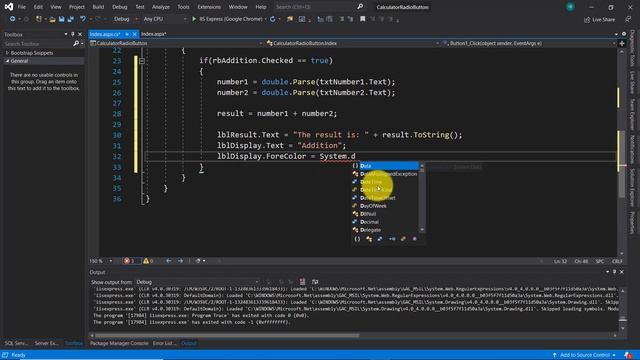640x360 pixels.
Task: Close the Toolbox panel
Action: [x=80, y=34]
